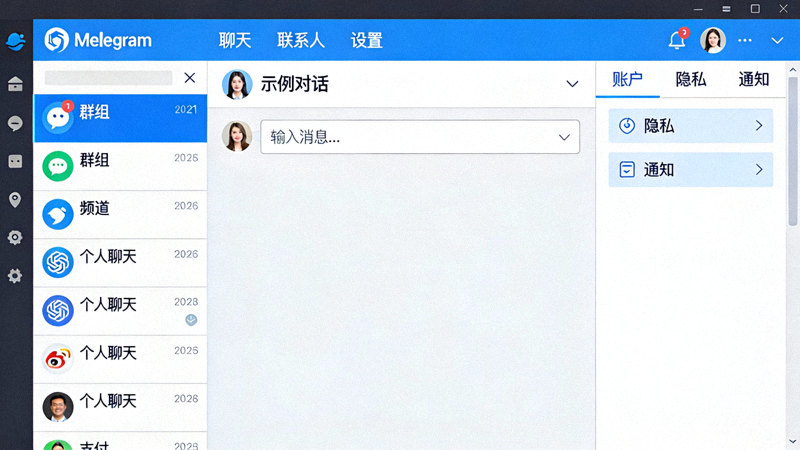
Task: Click the Weibo eye avatar icon
Action: point(58,359)
